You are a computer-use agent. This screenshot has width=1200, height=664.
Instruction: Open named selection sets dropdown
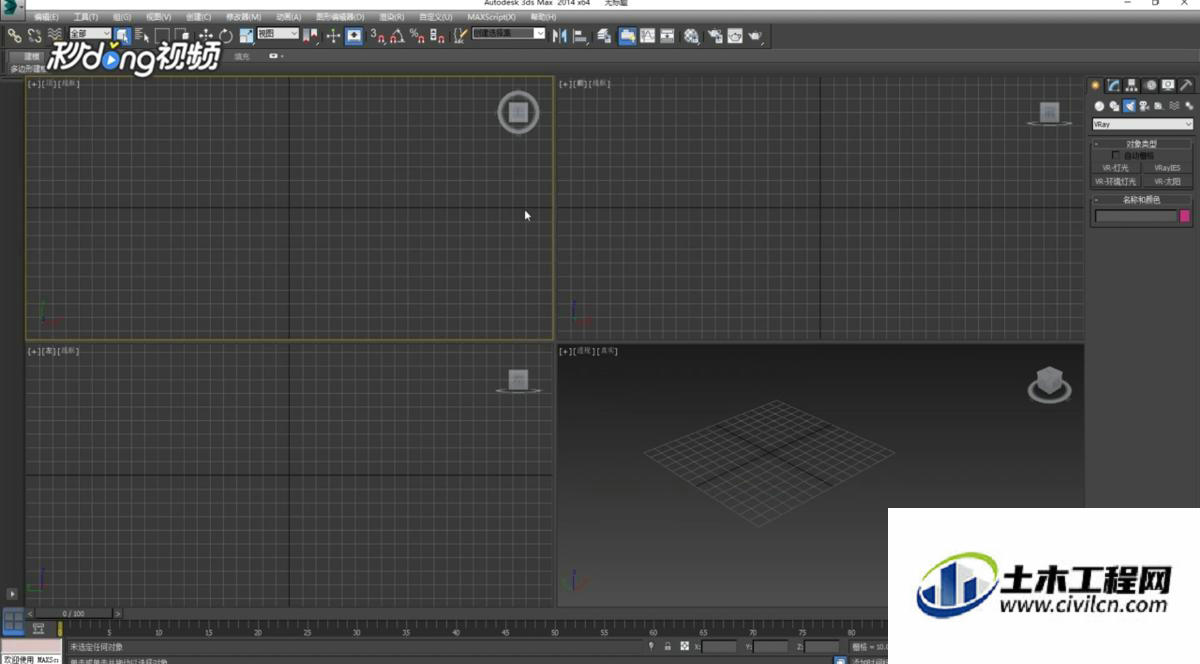[x=509, y=34]
